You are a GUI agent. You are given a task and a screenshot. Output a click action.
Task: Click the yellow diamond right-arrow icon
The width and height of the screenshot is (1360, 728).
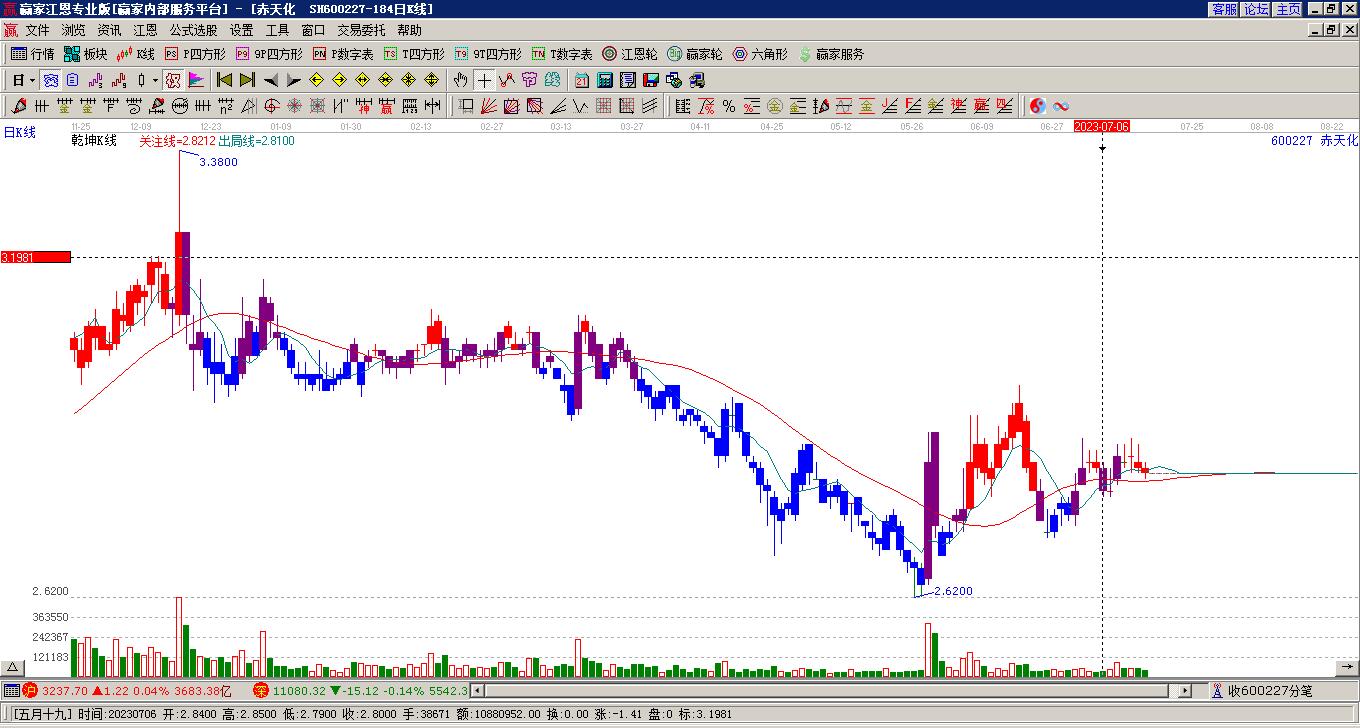(x=339, y=80)
